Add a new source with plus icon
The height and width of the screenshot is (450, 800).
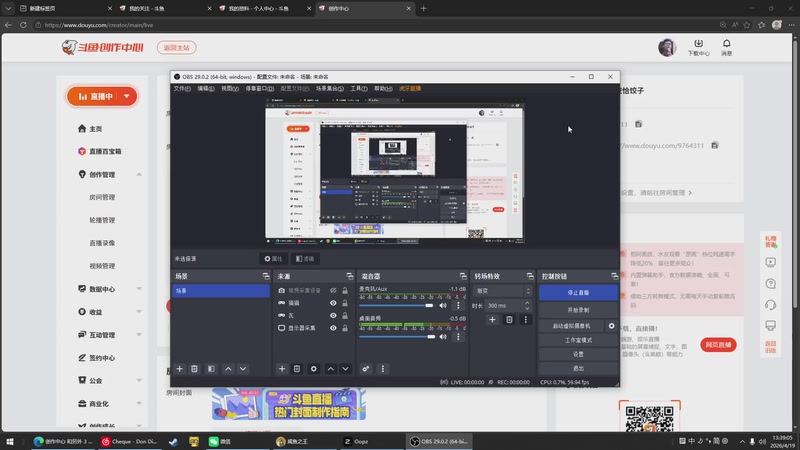point(282,369)
